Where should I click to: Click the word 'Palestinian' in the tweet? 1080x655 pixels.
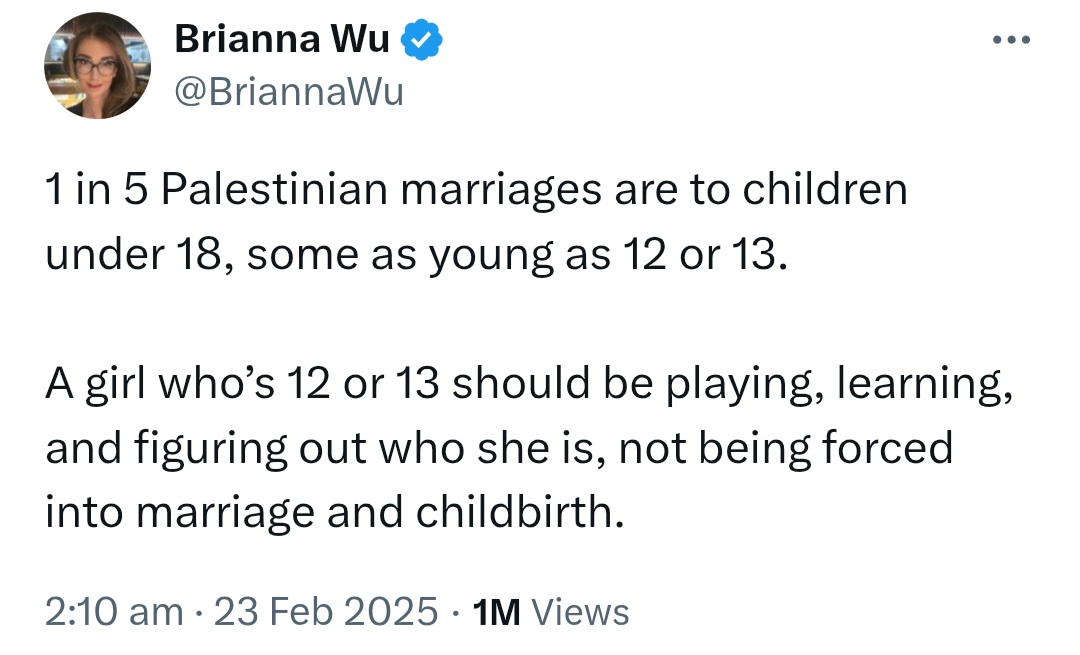click(275, 190)
